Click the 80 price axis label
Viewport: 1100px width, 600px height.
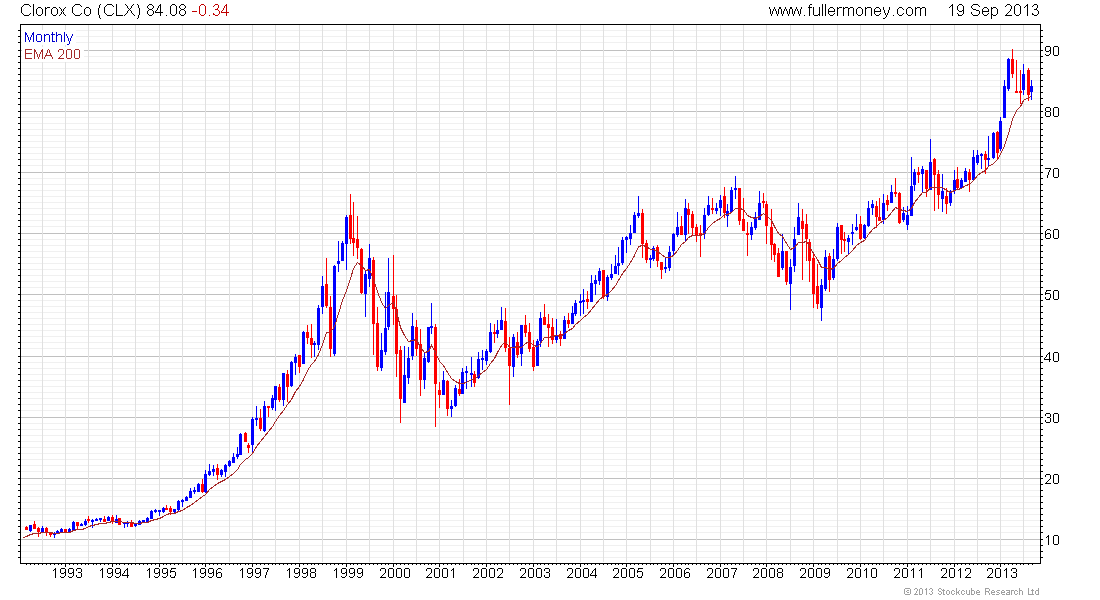(1052, 112)
